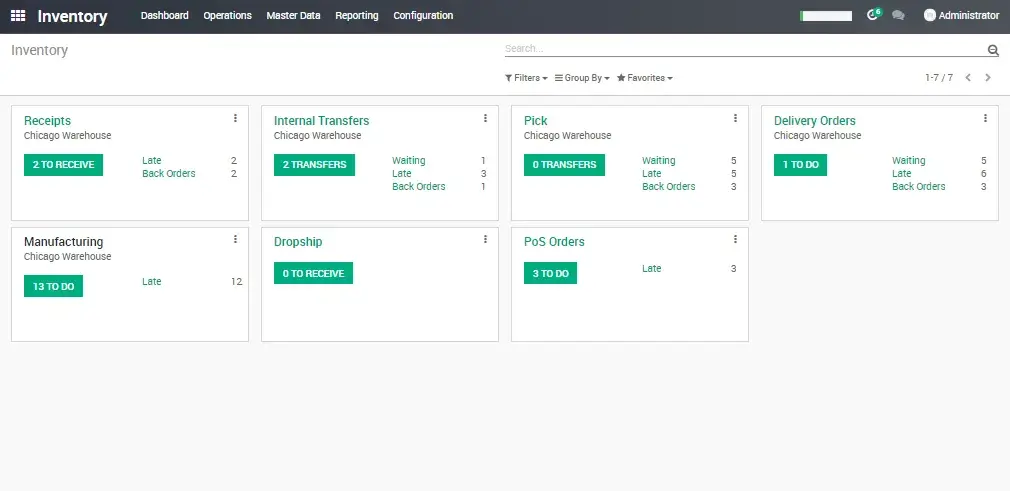Click the search magnifier icon
Image resolution: width=1010 pixels, height=491 pixels.
point(992,50)
